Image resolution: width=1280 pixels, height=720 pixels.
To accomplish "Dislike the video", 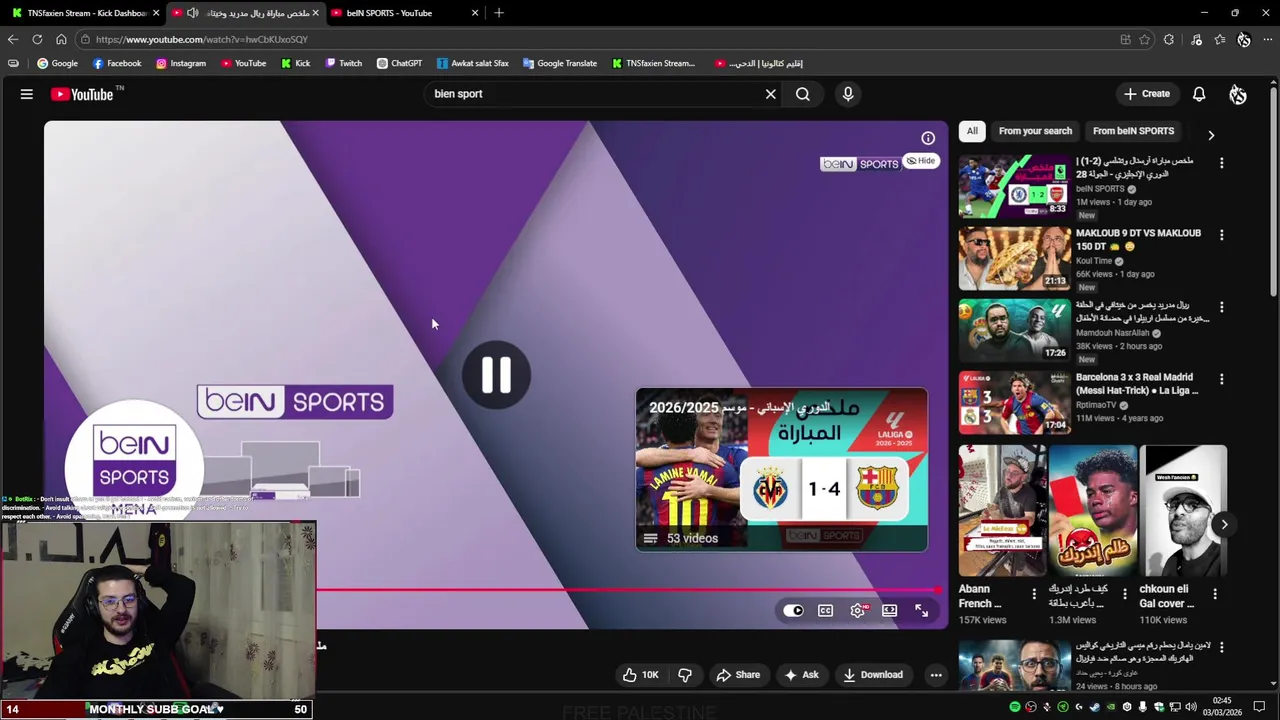I will [685, 675].
